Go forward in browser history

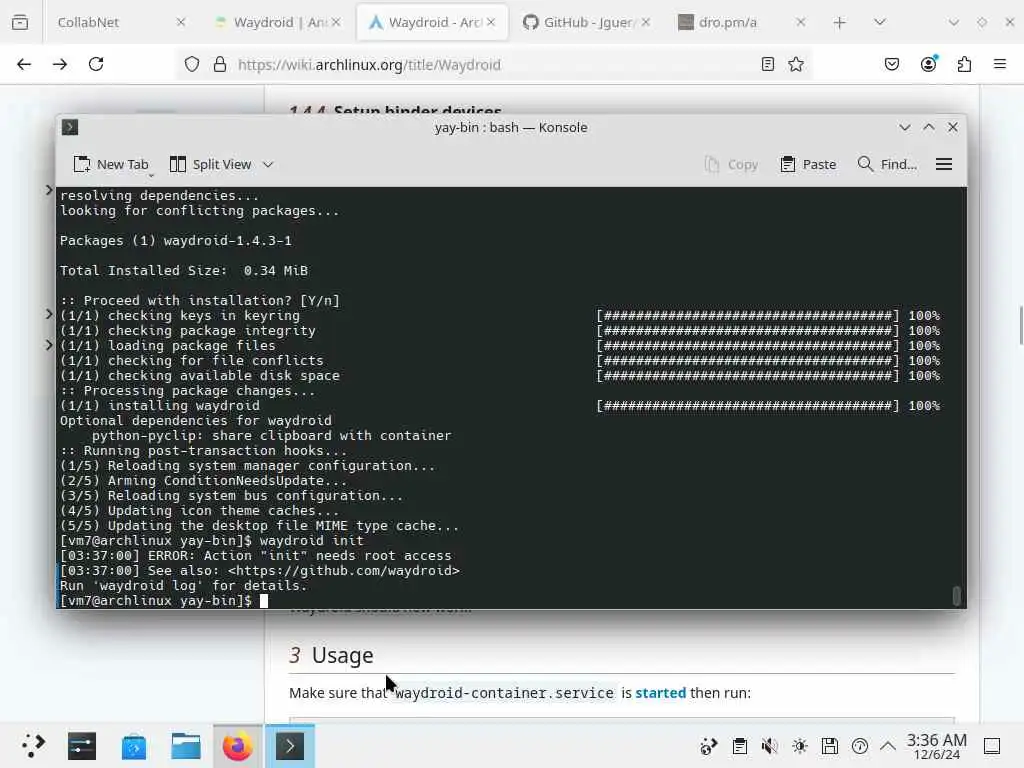pos(60,64)
